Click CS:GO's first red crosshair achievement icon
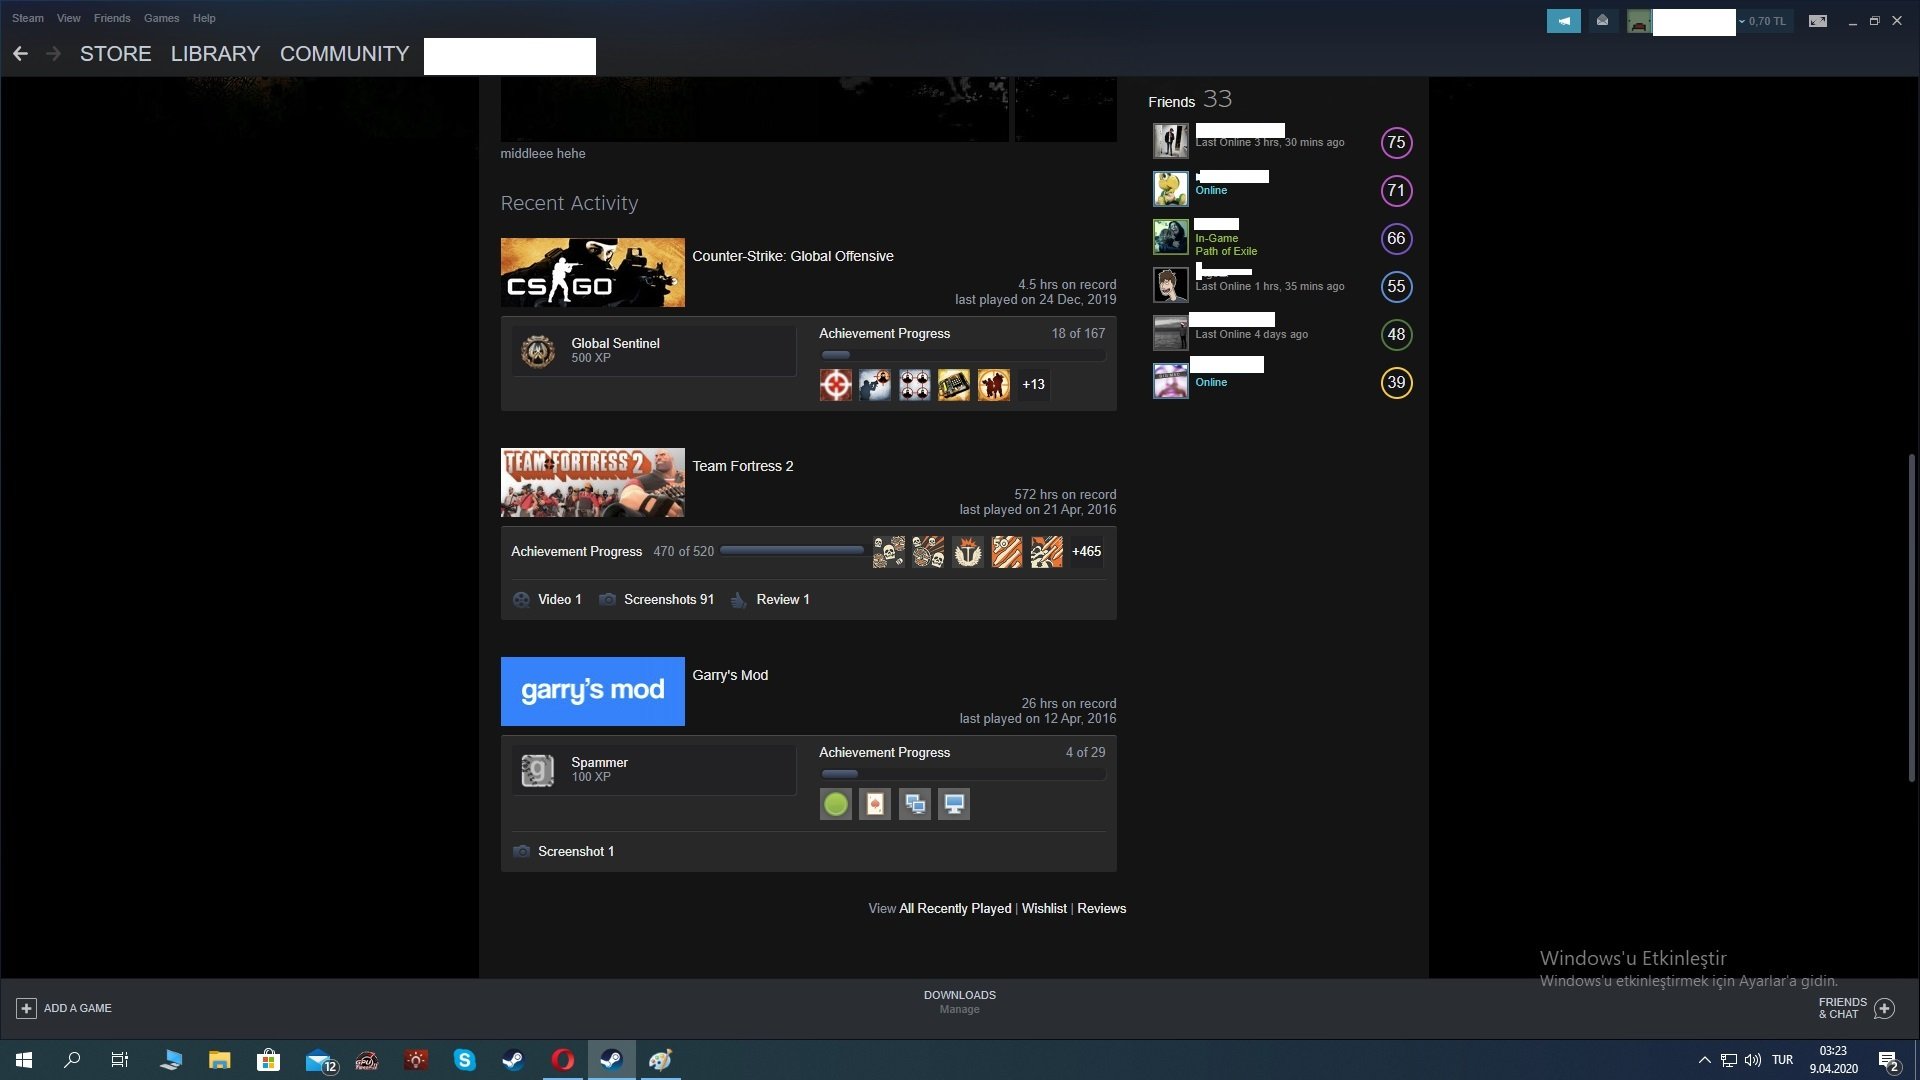This screenshot has height=1080, width=1920. click(x=836, y=385)
